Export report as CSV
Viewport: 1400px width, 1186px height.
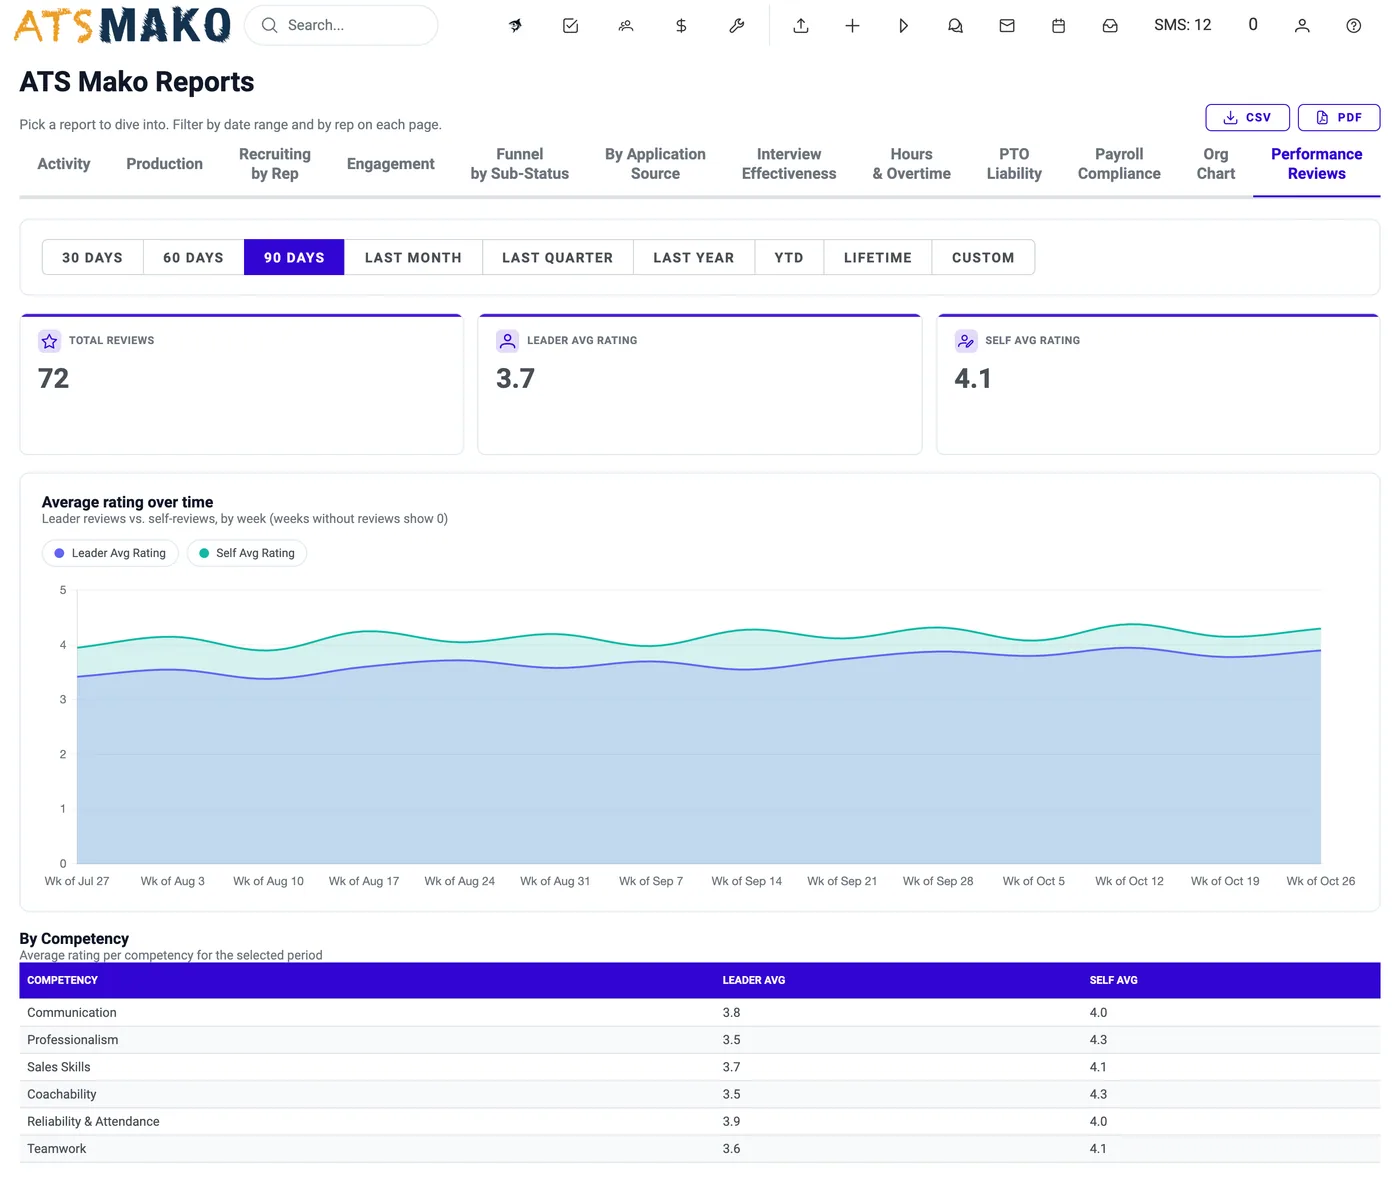(x=1247, y=117)
